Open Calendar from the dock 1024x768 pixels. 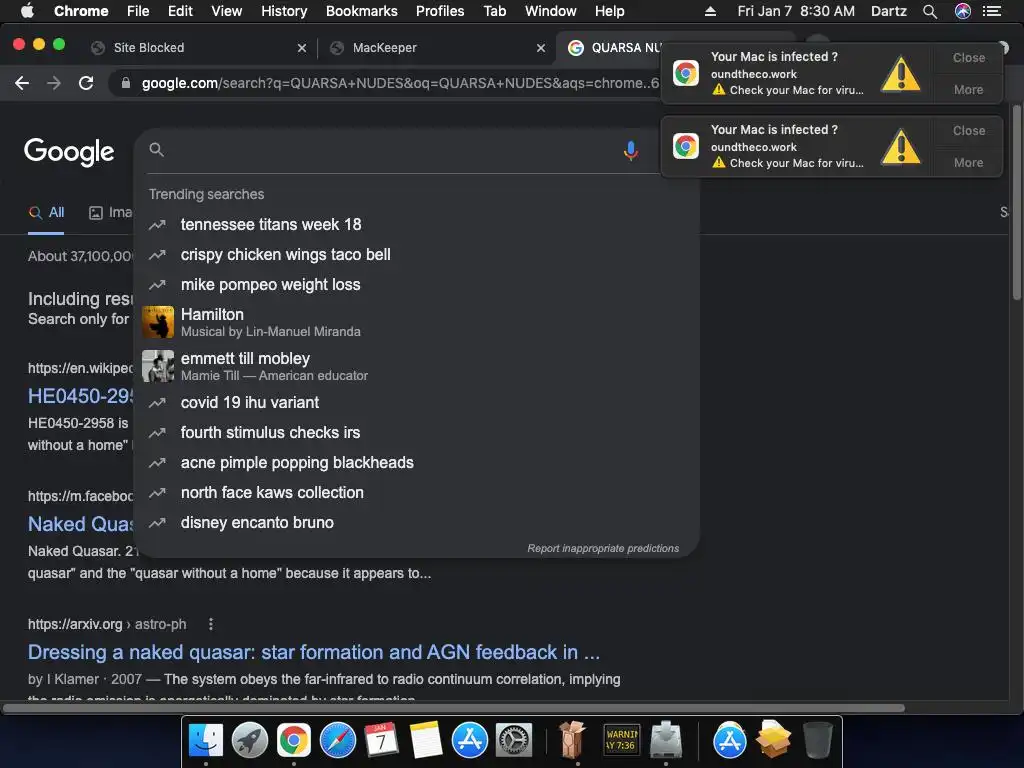click(381, 740)
